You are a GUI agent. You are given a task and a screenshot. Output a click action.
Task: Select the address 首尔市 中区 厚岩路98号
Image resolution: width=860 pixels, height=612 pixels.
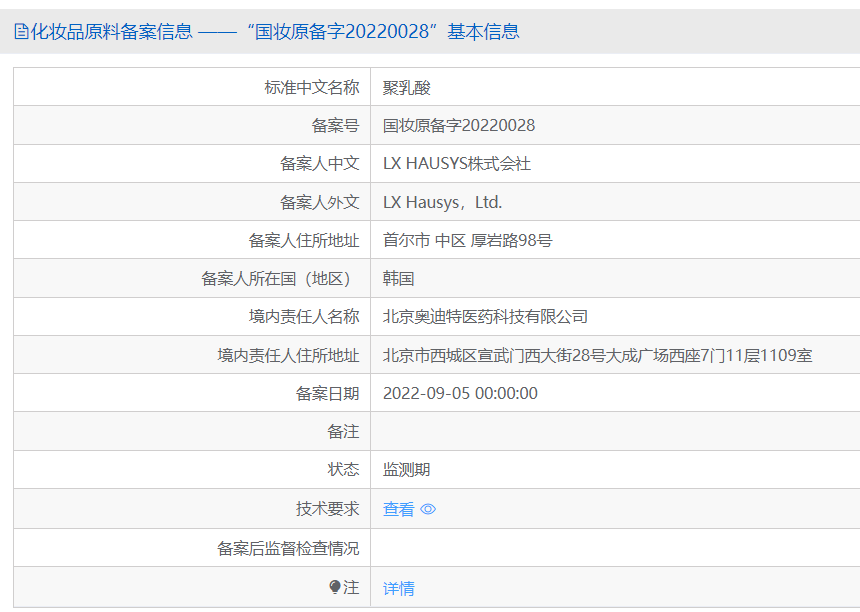(x=467, y=240)
